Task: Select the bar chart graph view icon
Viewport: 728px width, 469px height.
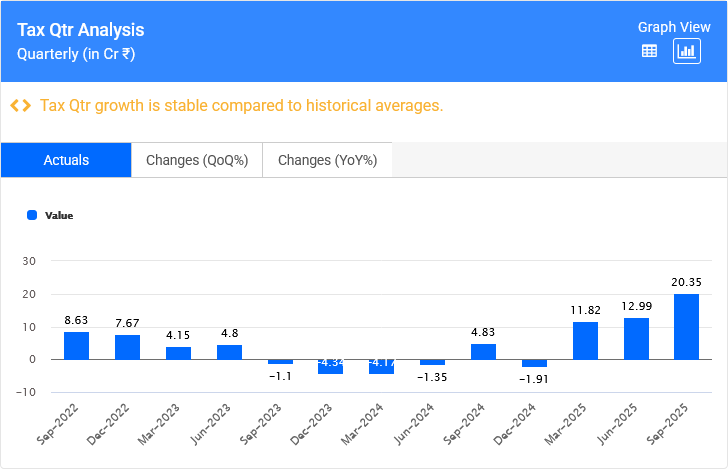Action: tap(686, 51)
